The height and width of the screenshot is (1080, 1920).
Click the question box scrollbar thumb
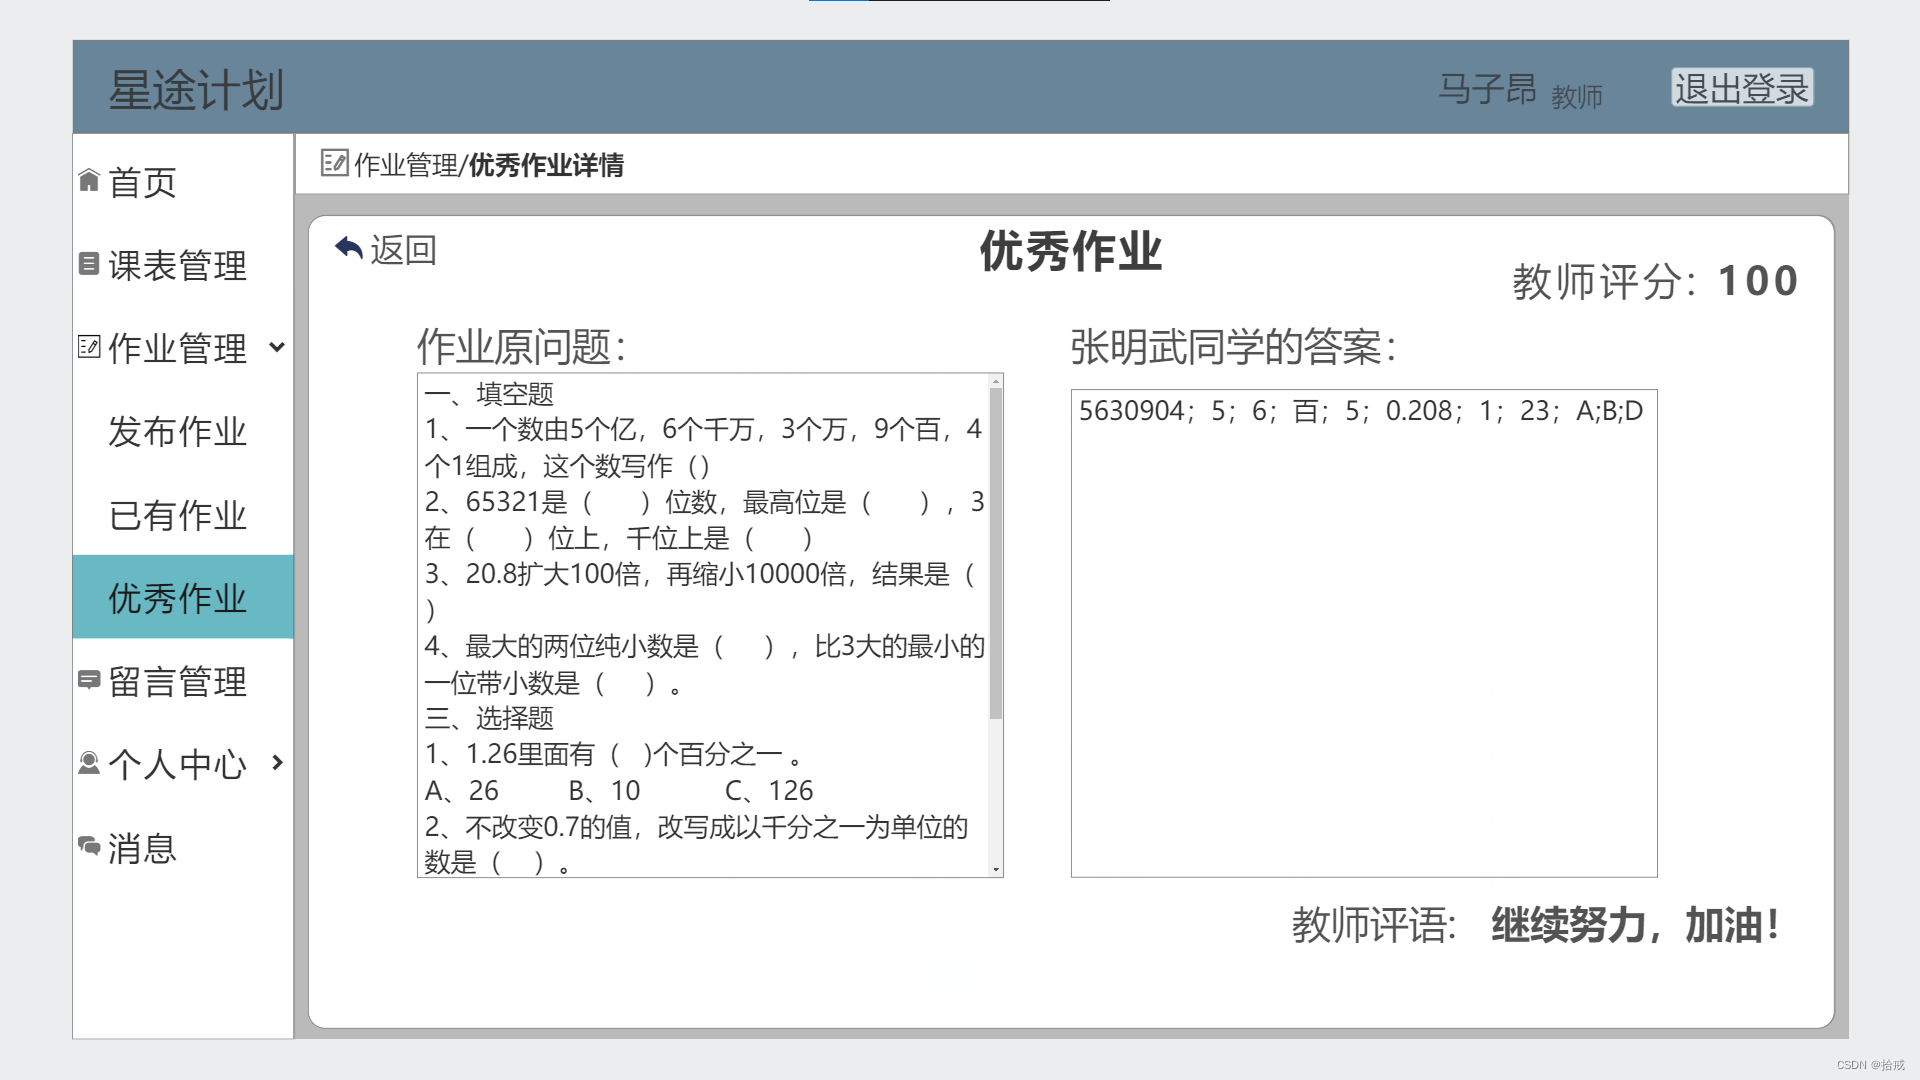point(995,553)
